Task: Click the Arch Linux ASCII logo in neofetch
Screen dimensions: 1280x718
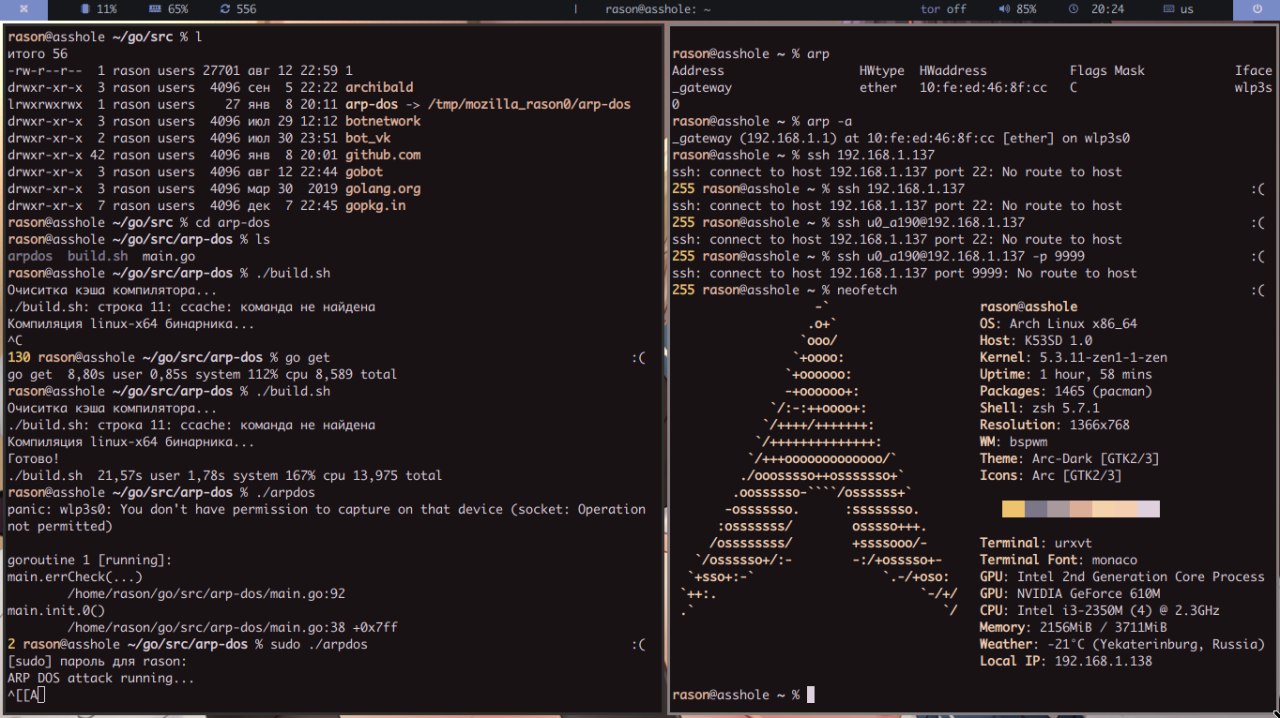Action: [x=819, y=458]
